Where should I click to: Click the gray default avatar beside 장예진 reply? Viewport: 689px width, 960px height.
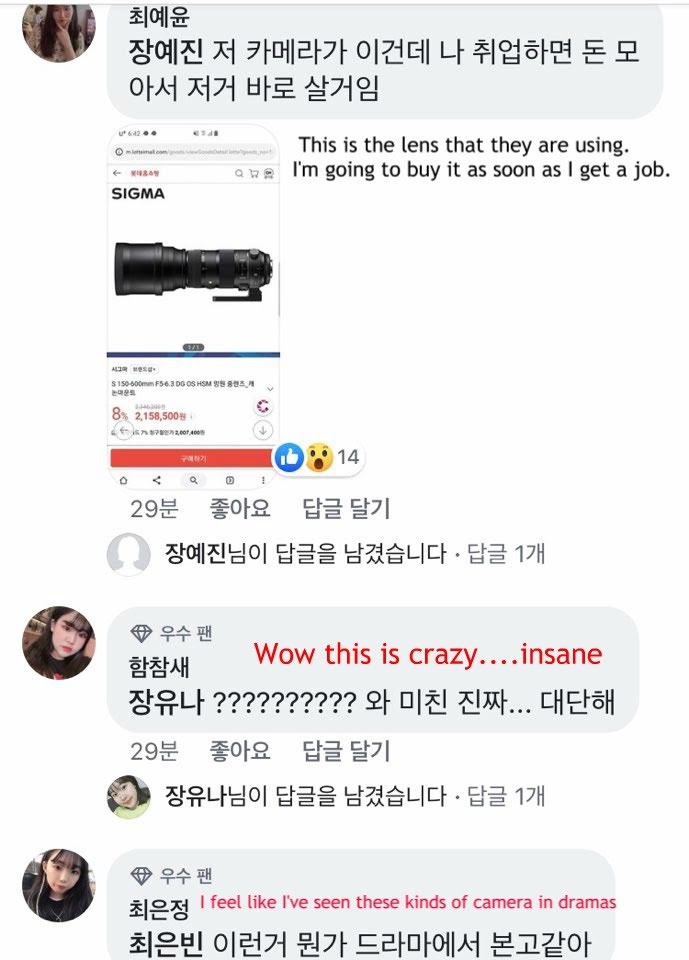point(129,554)
